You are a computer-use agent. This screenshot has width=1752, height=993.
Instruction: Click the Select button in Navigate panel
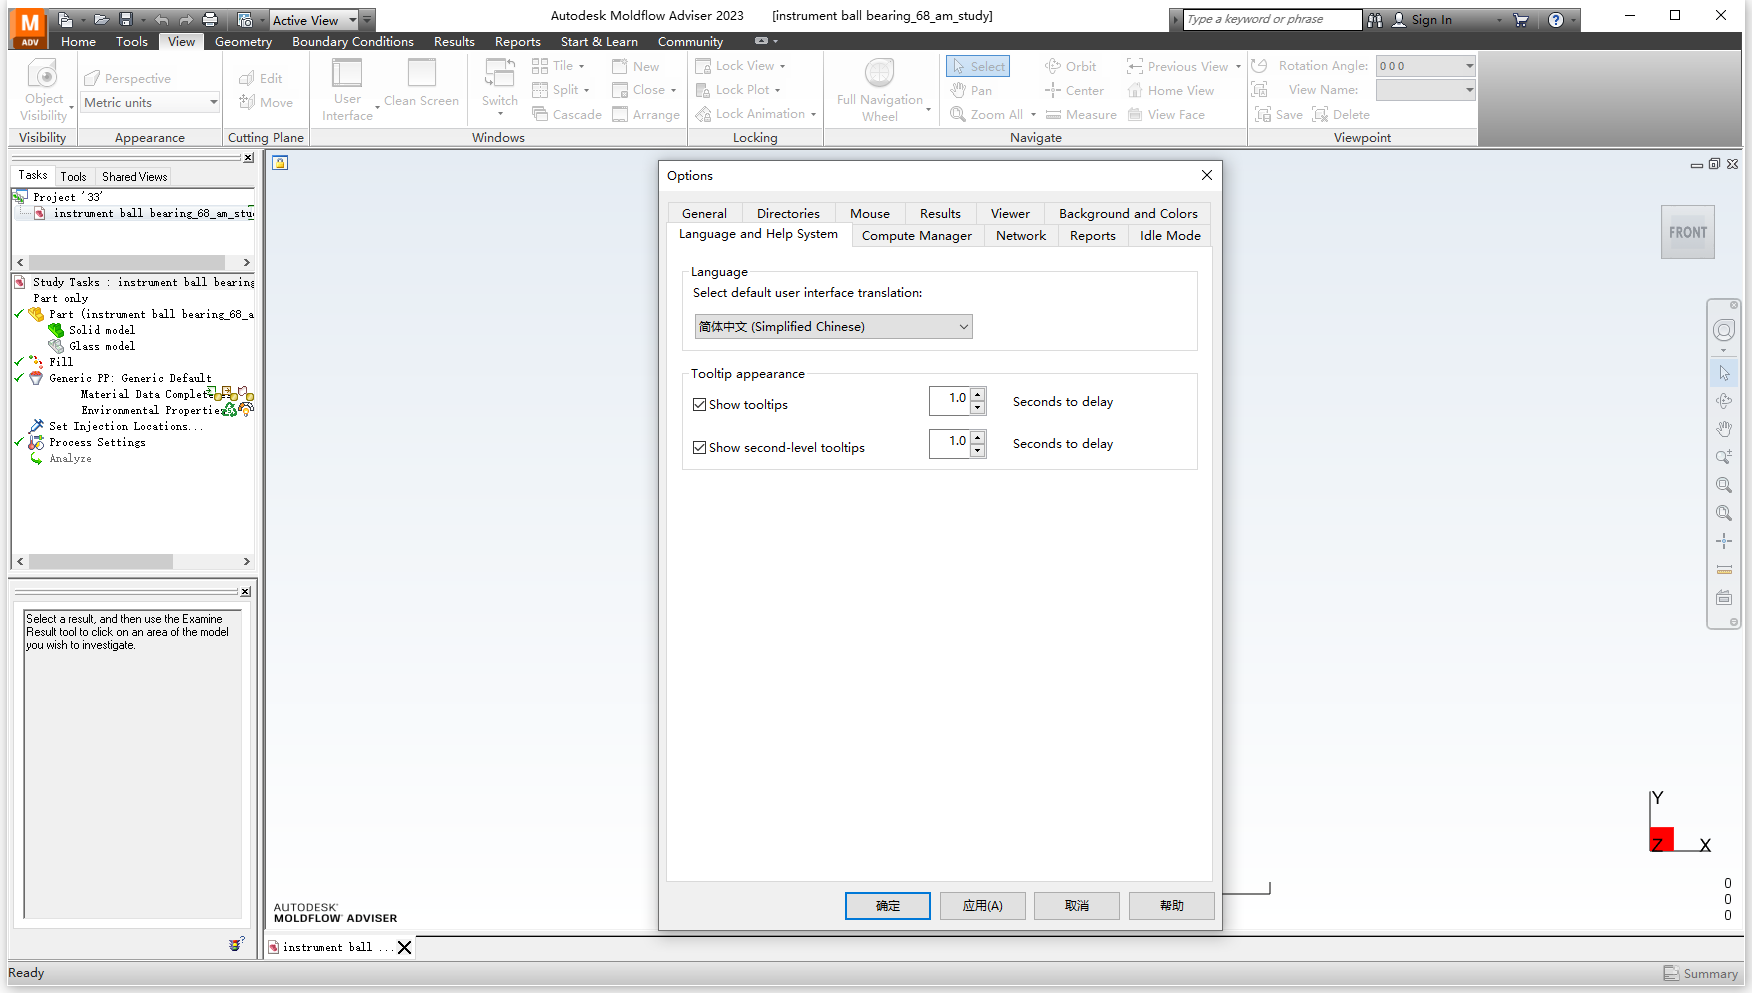point(978,66)
